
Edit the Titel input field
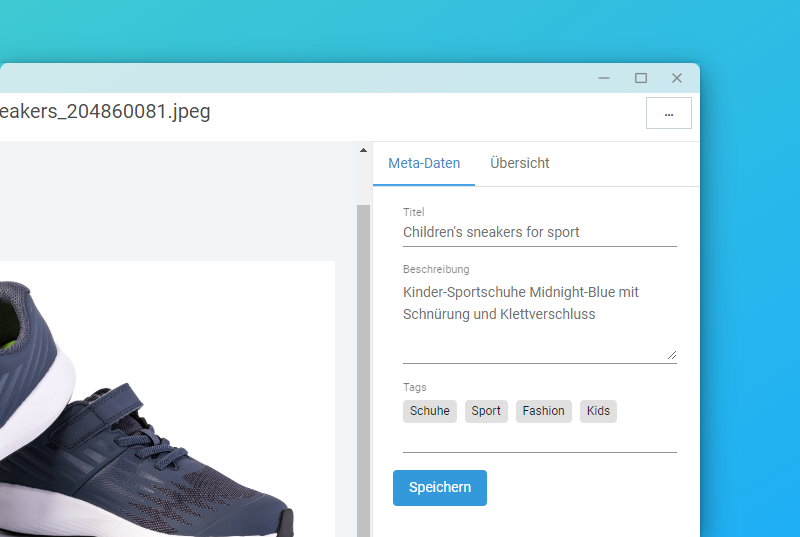coord(539,233)
